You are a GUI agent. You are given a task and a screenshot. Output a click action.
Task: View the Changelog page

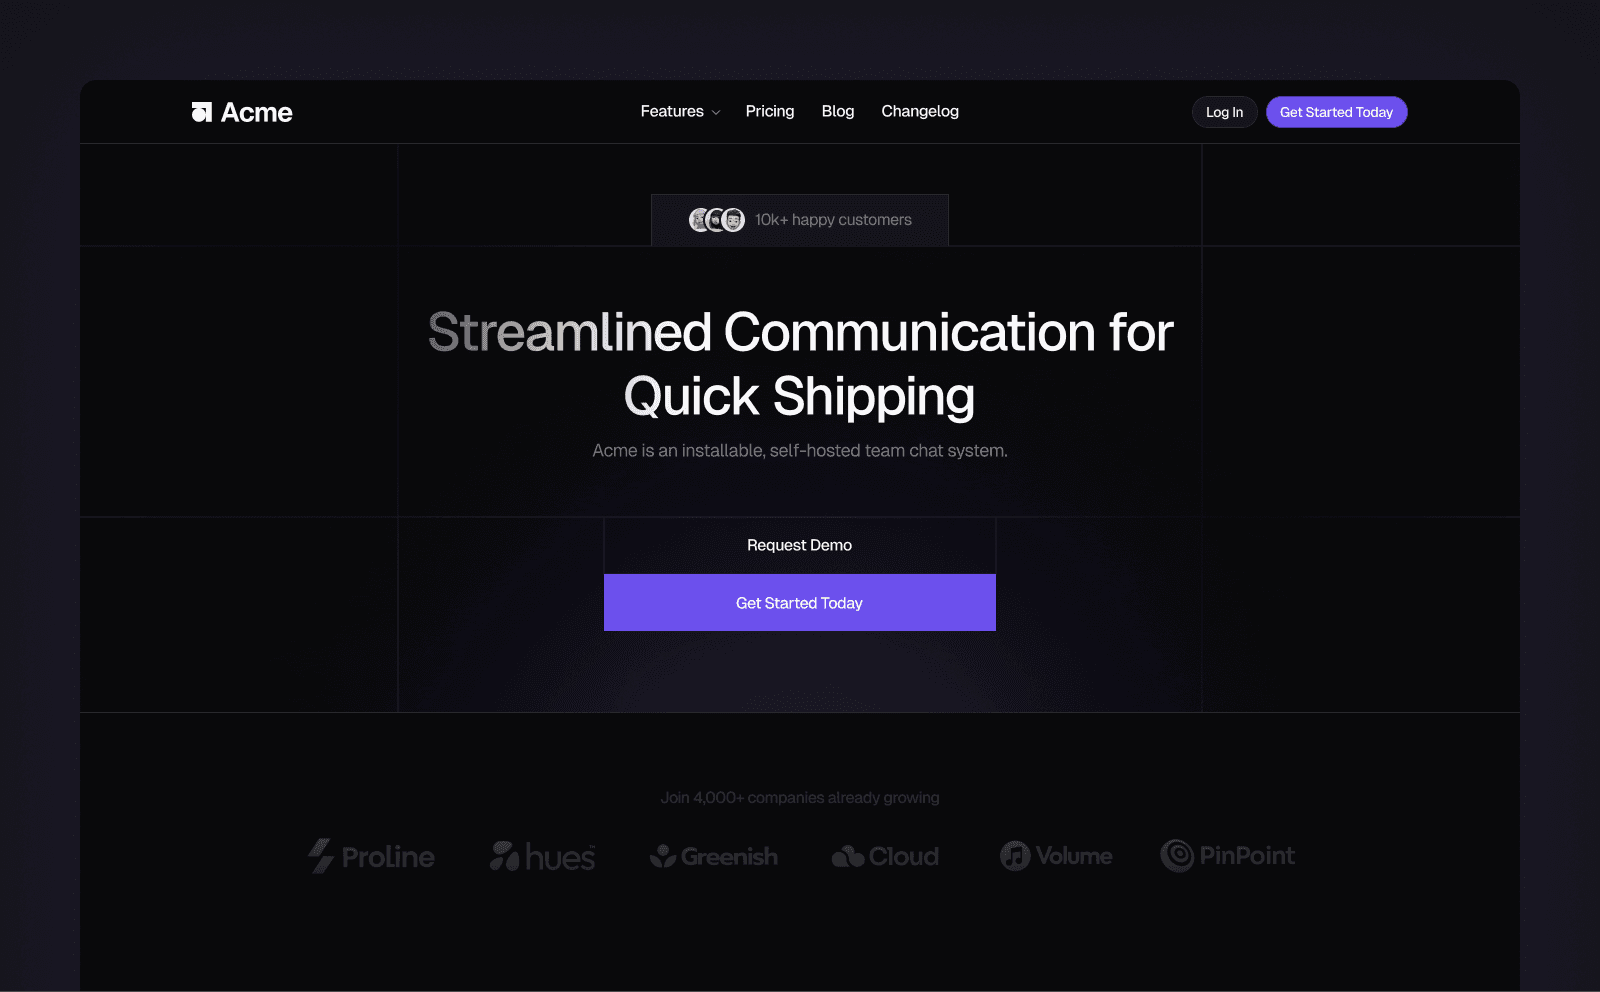click(920, 111)
